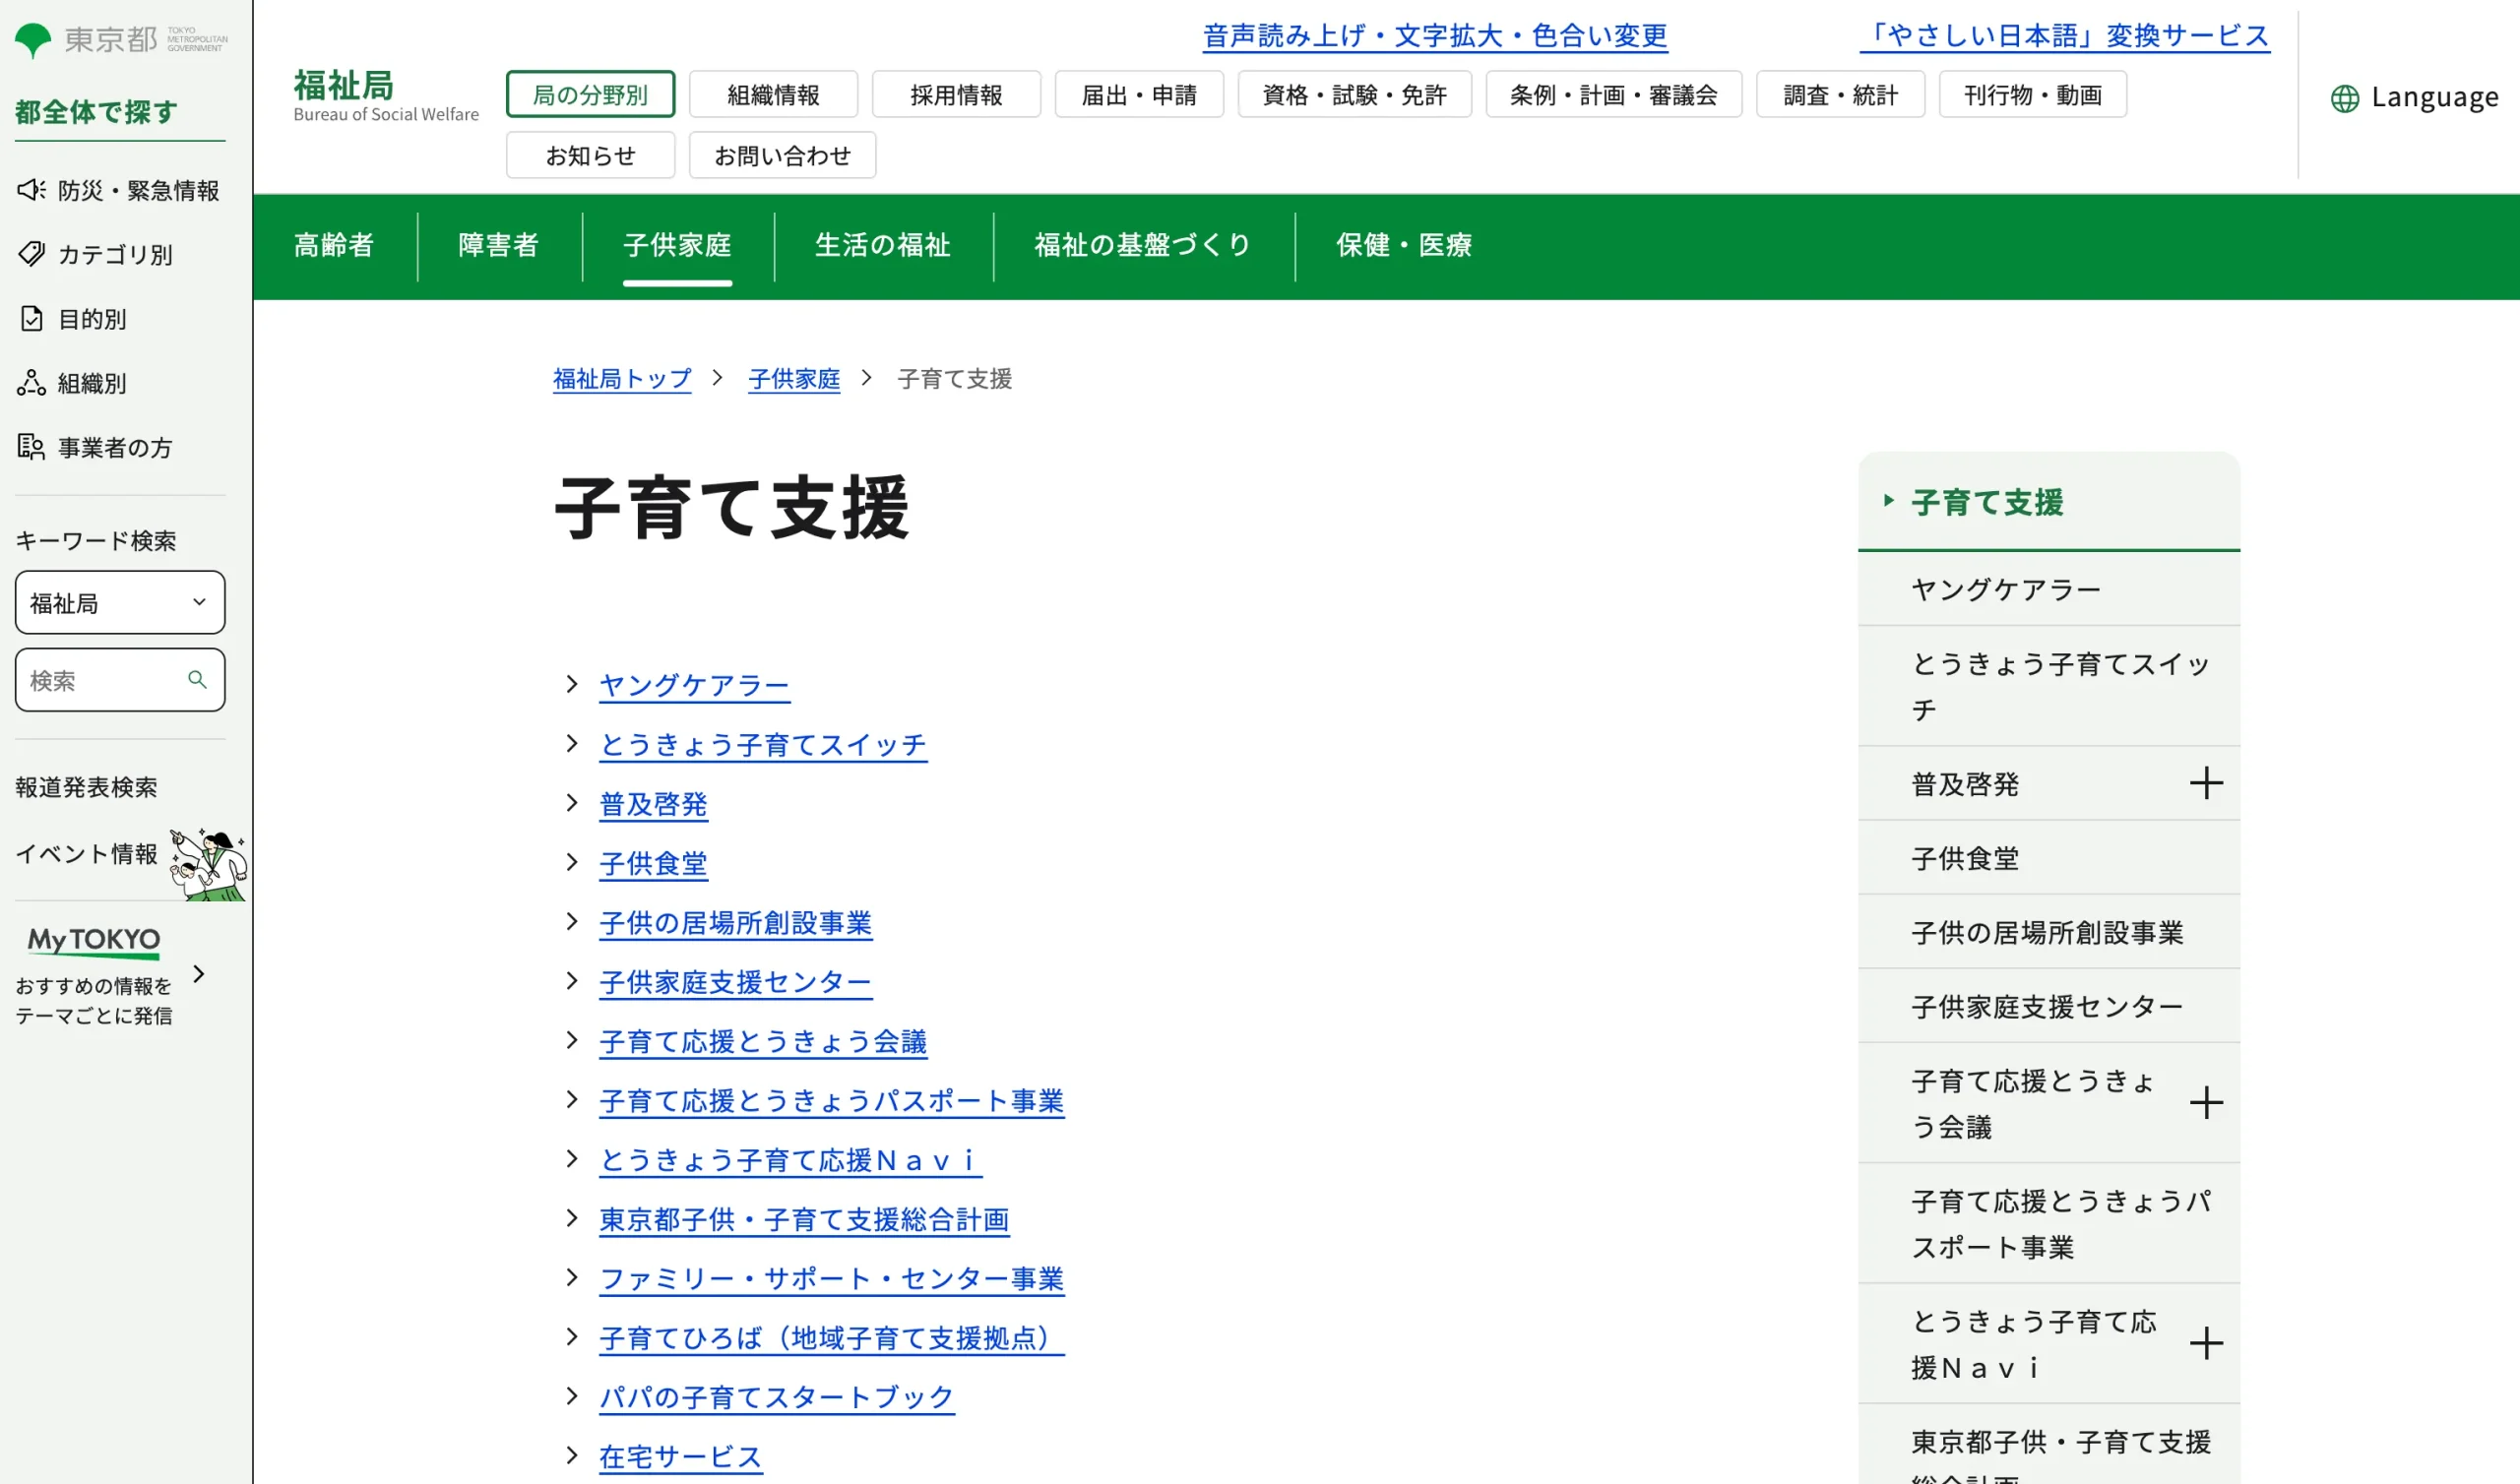
Task: Click 子育て支援 heading in right side menu
Action: pos(1987,502)
